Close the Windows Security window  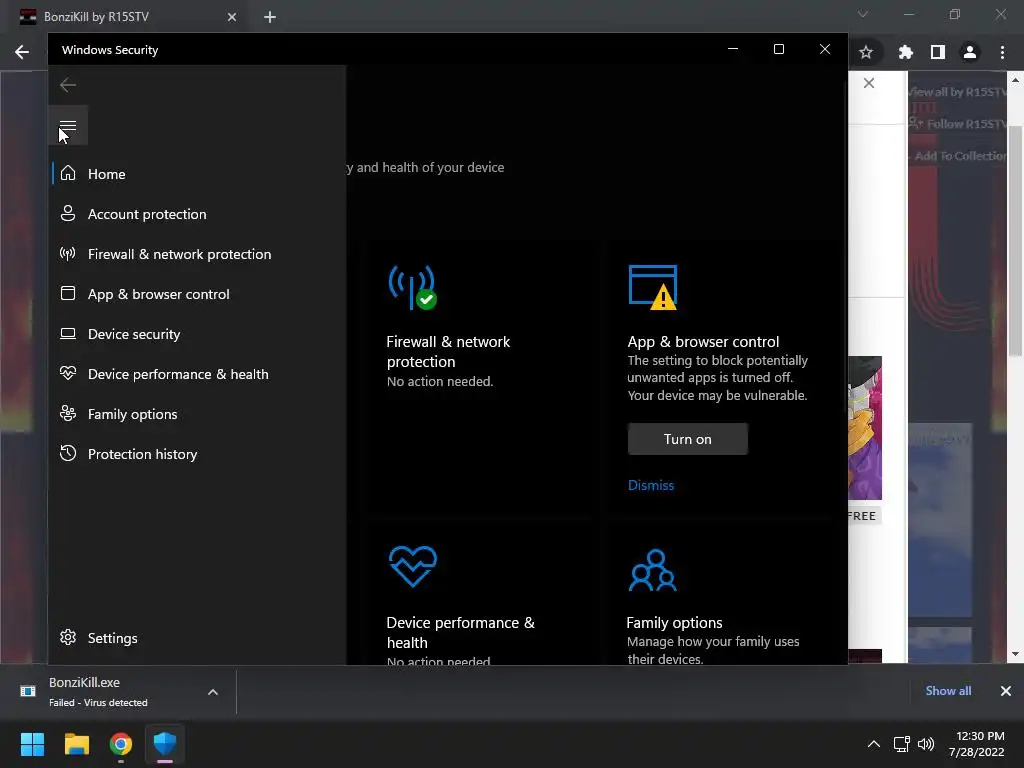click(825, 49)
